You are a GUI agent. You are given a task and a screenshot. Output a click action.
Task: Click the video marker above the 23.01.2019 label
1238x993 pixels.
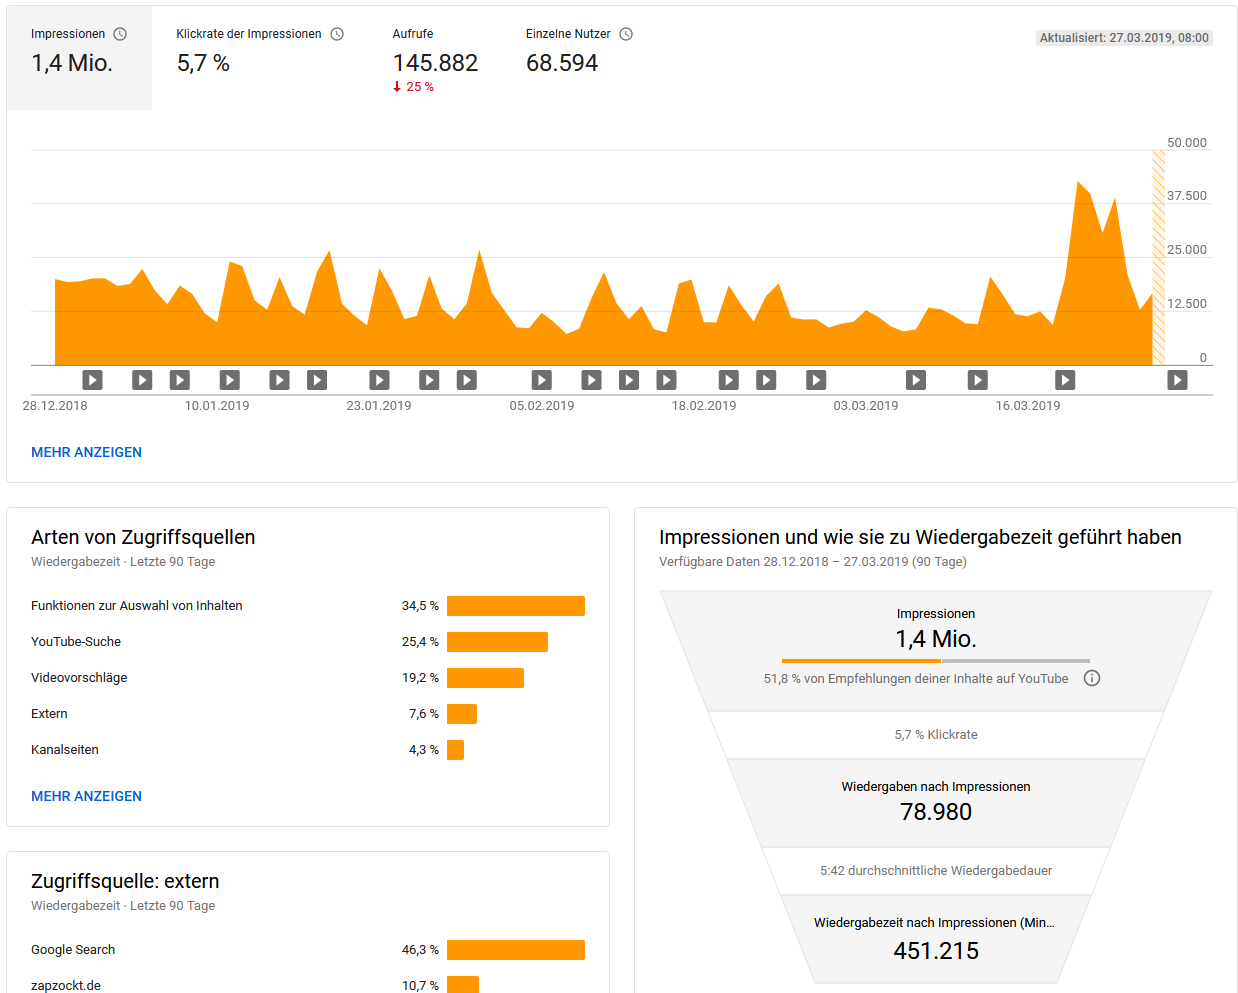[x=379, y=380]
